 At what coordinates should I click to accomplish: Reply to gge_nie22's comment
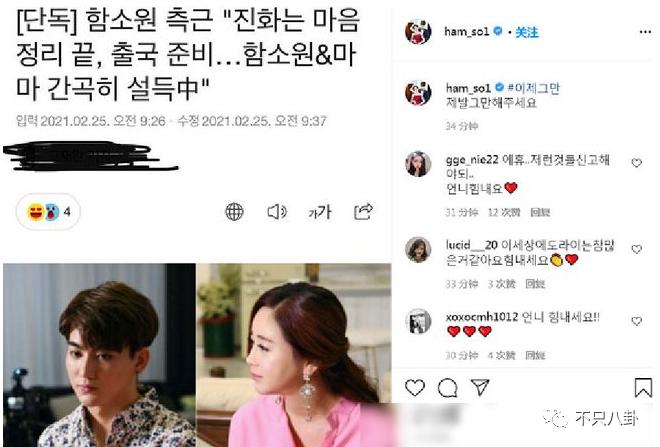(x=540, y=213)
